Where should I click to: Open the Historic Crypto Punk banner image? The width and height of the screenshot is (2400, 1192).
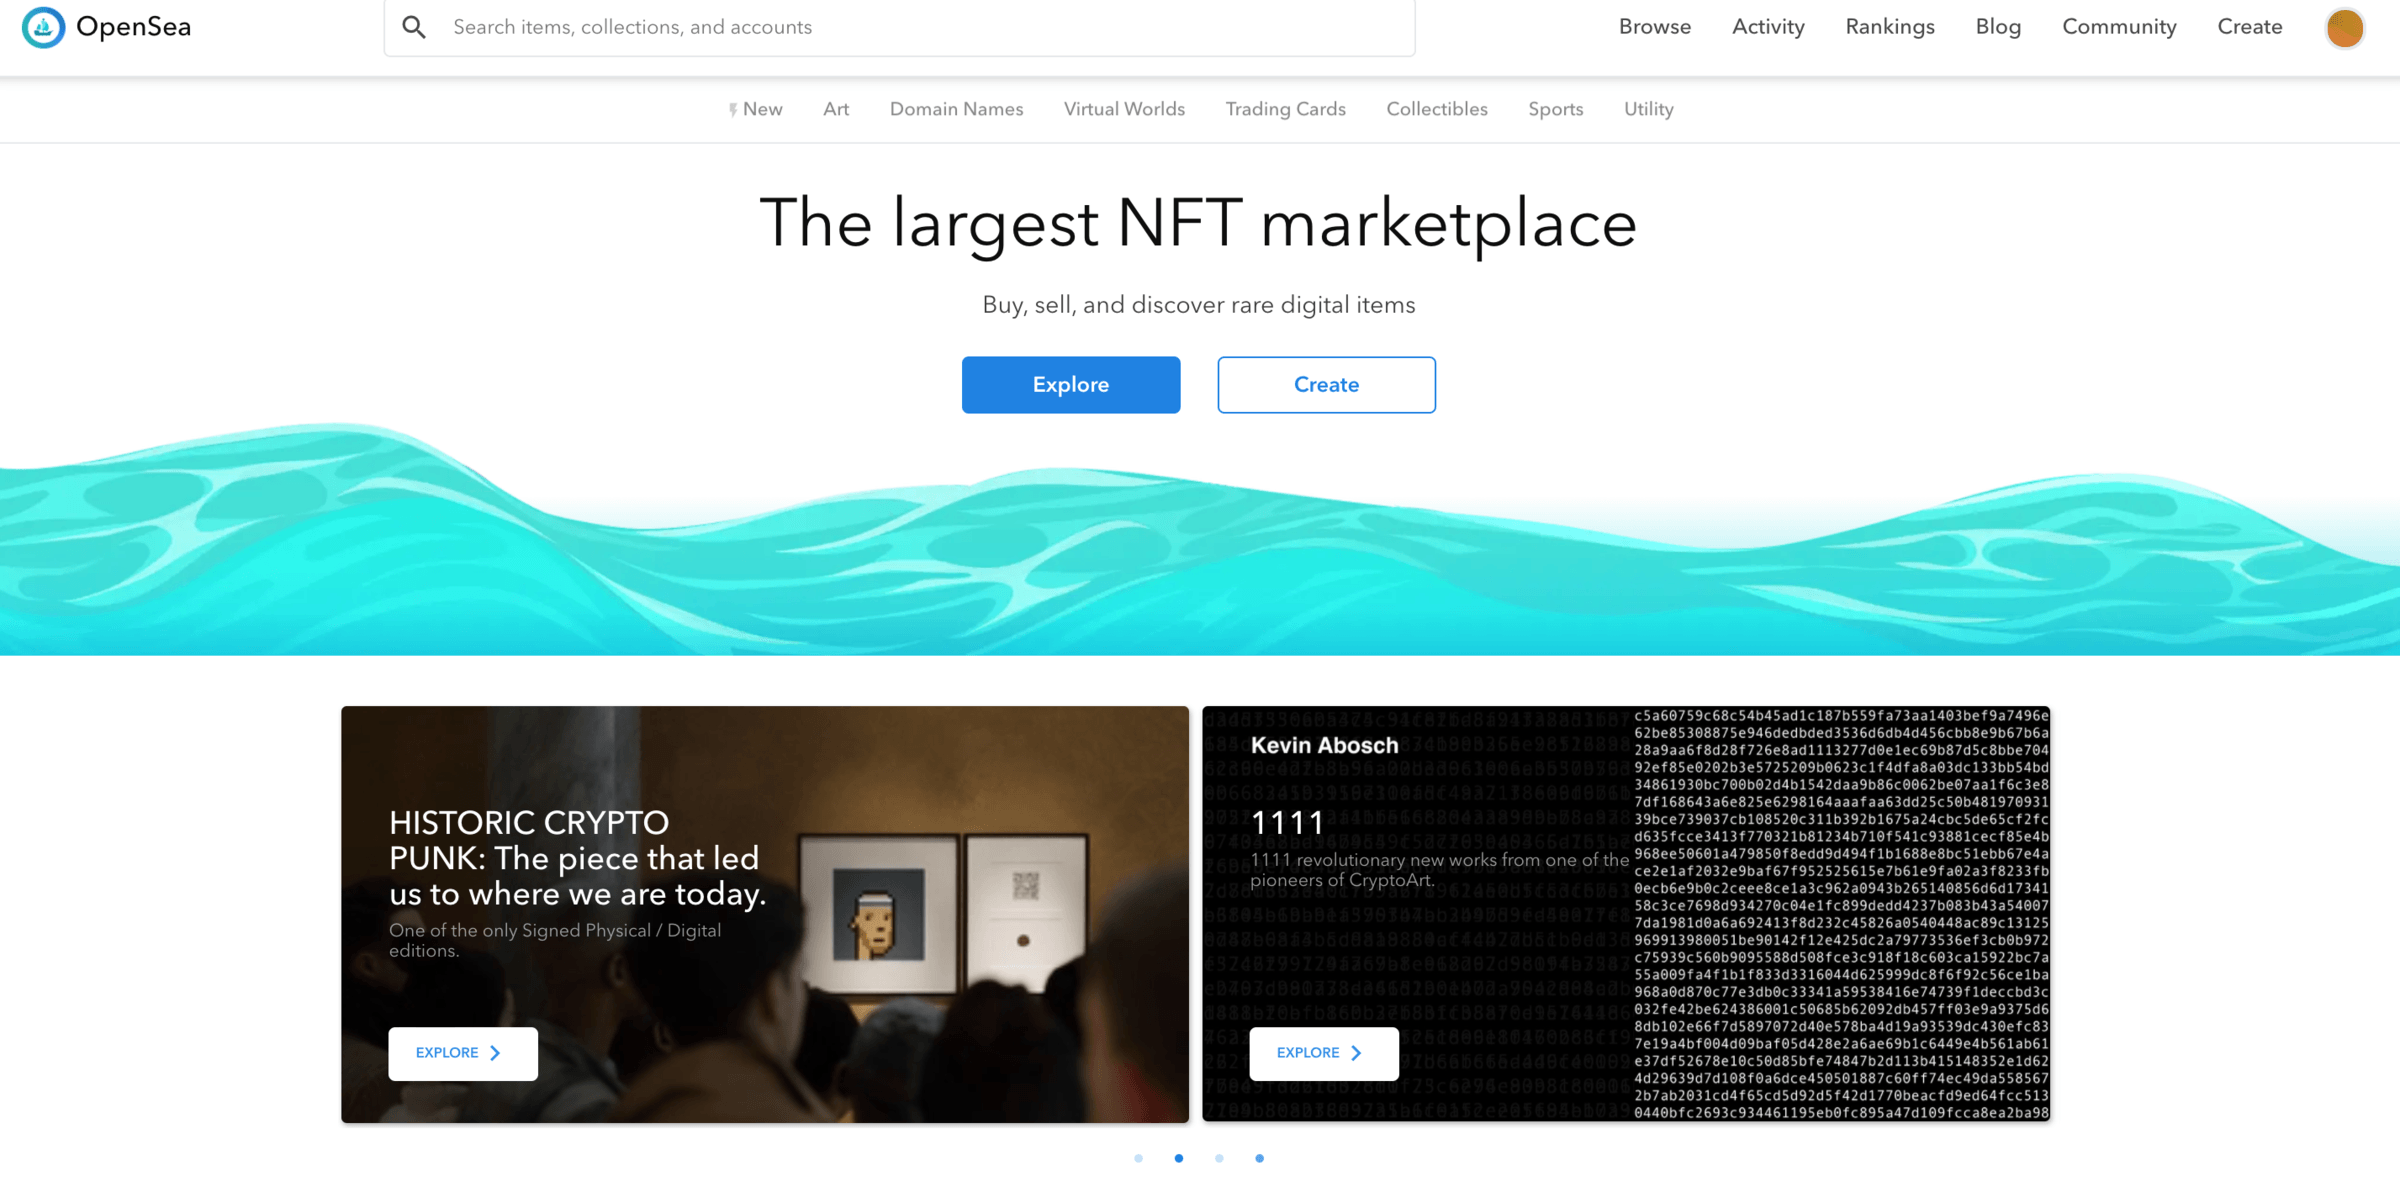[x=765, y=914]
